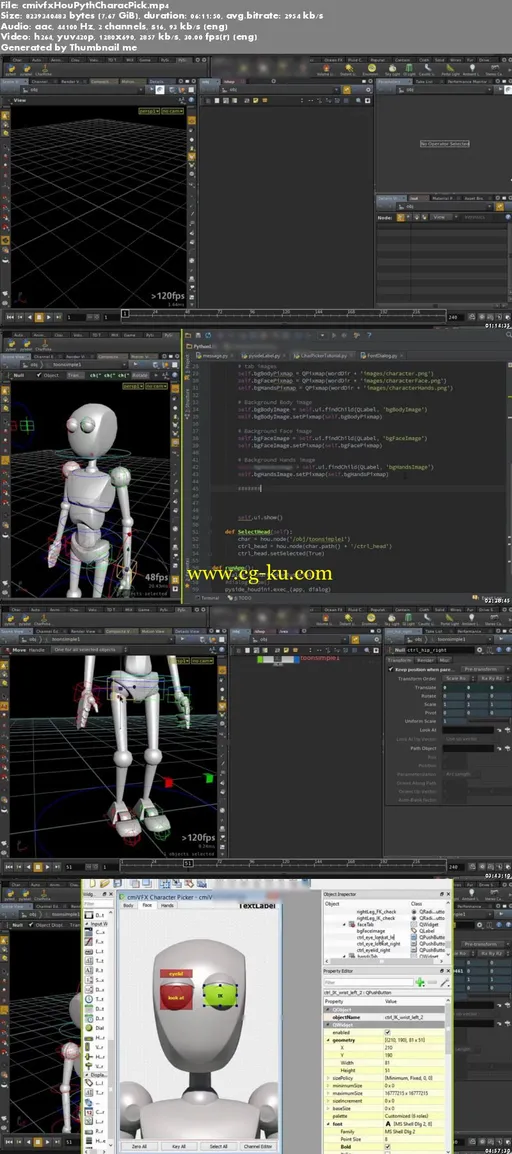Select rightLeg_FK_check row in Object Inspector
This screenshot has width=512, height=1154.
(x=376, y=911)
